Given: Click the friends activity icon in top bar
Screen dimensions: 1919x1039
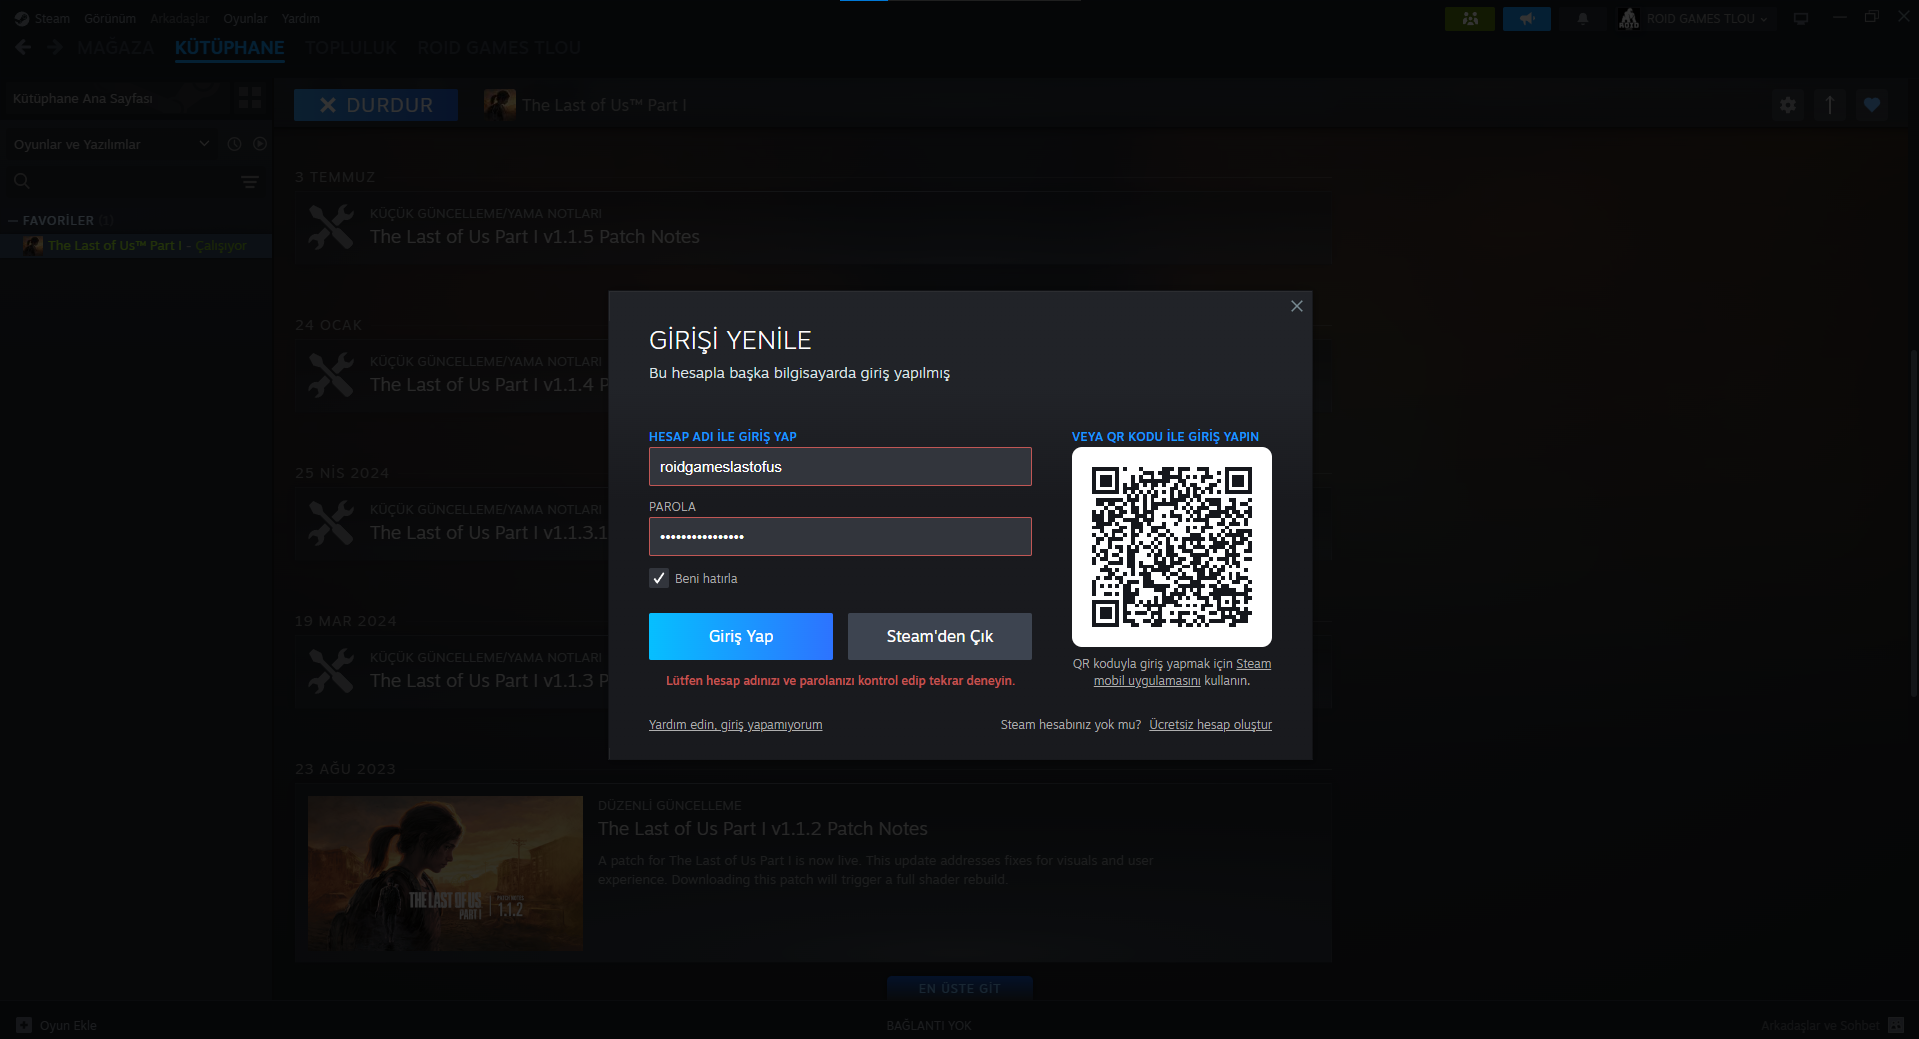Looking at the screenshot, I should click(1469, 19).
